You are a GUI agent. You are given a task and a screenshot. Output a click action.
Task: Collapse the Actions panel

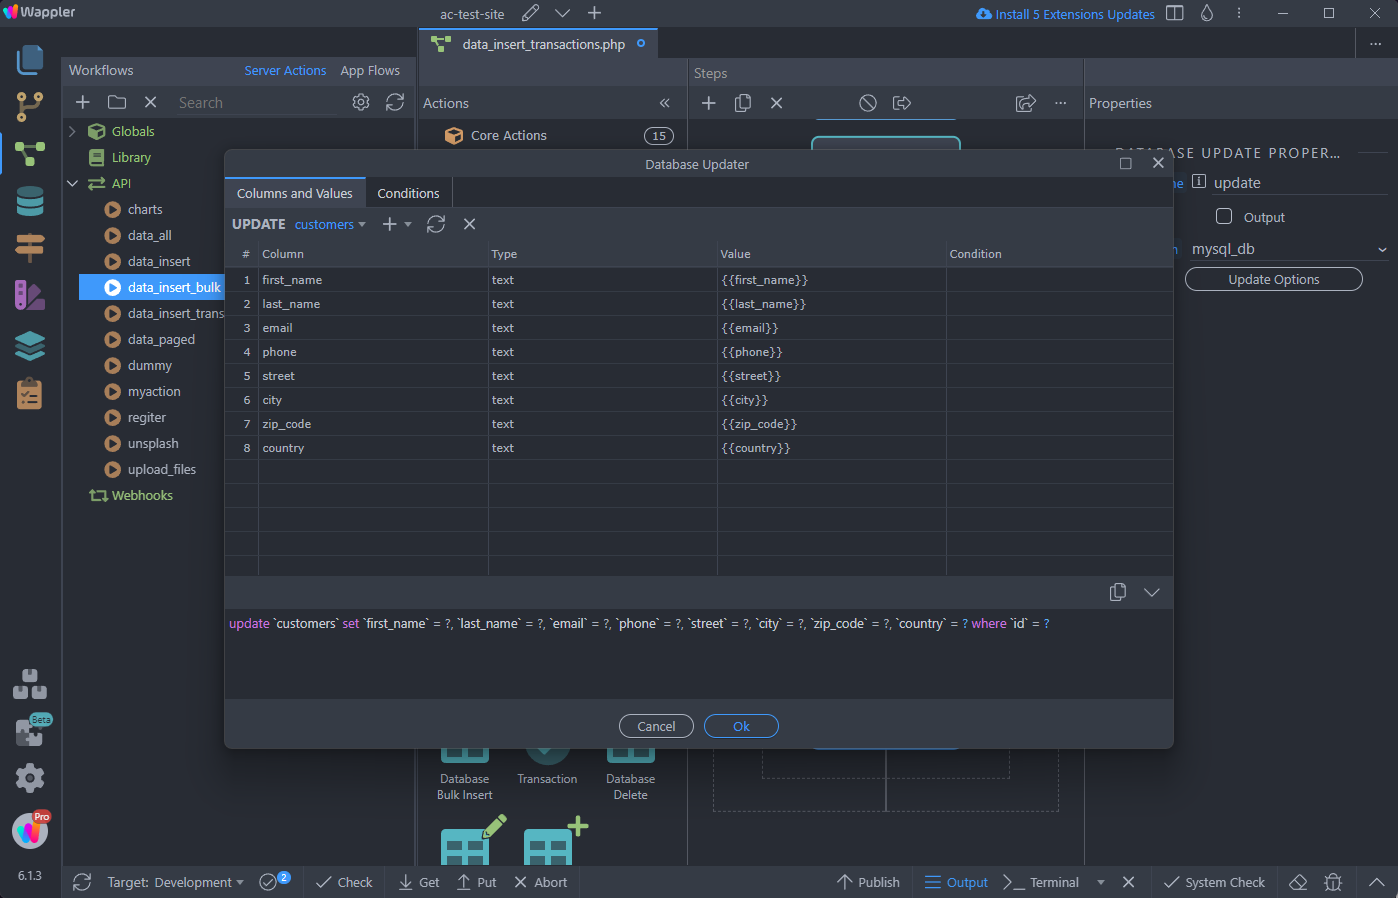click(664, 103)
